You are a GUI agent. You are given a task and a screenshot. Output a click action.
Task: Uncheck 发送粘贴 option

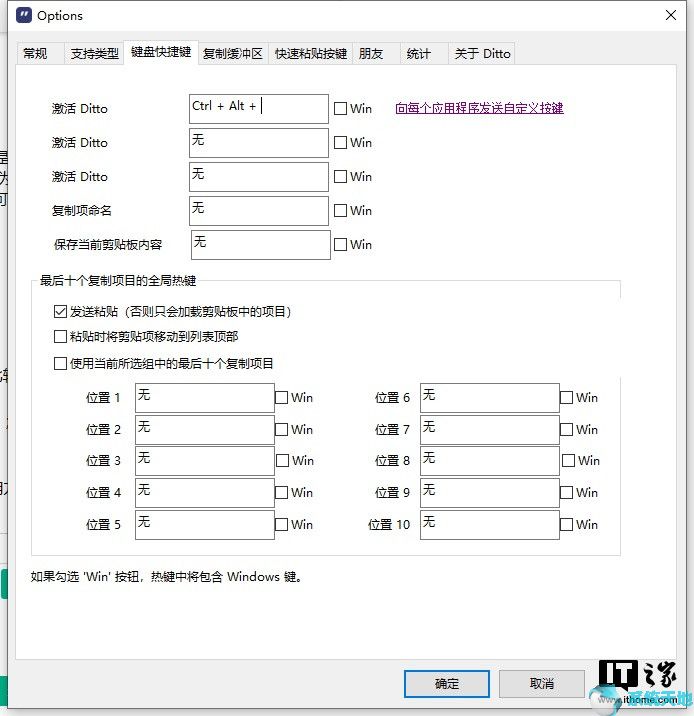click(x=60, y=311)
